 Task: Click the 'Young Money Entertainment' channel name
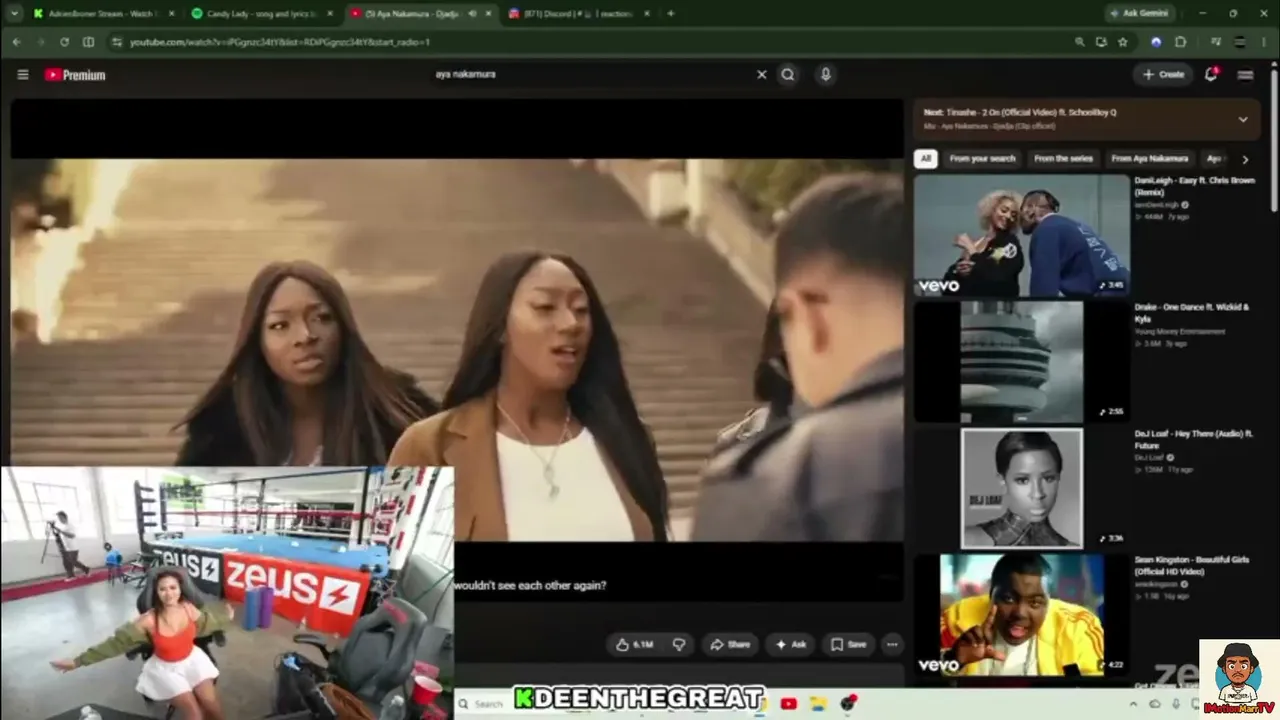coord(1179,331)
